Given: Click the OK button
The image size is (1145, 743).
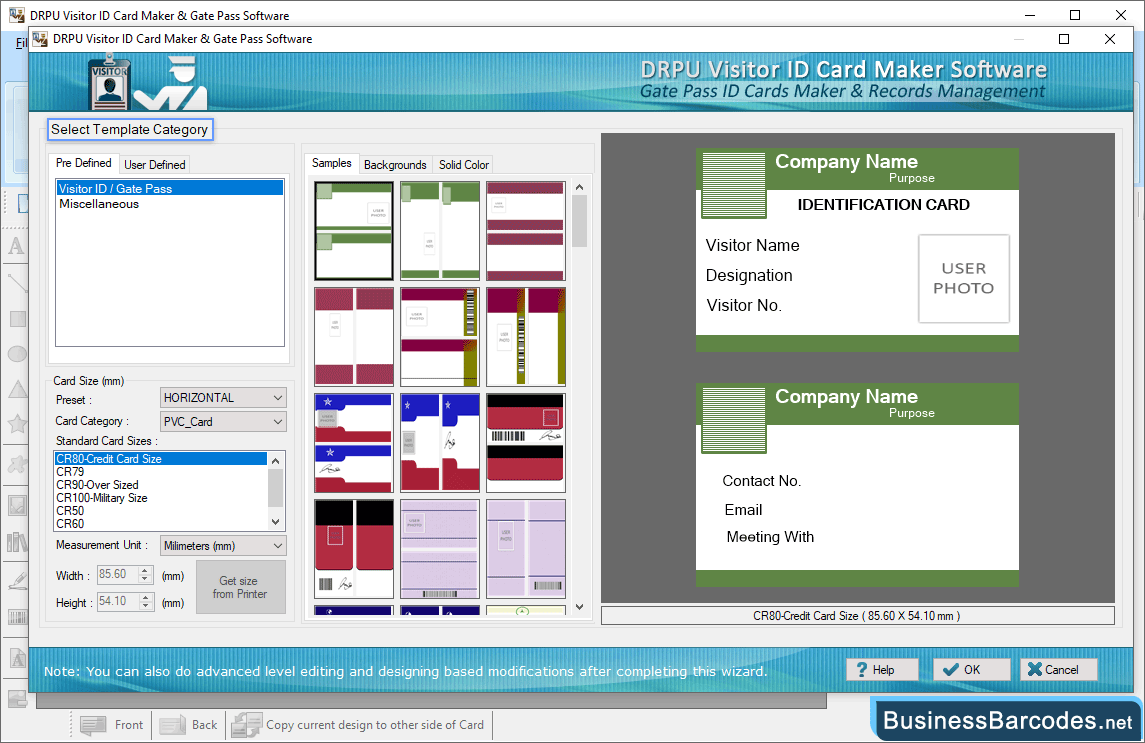Looking at the screenshot, I should 971,669.
